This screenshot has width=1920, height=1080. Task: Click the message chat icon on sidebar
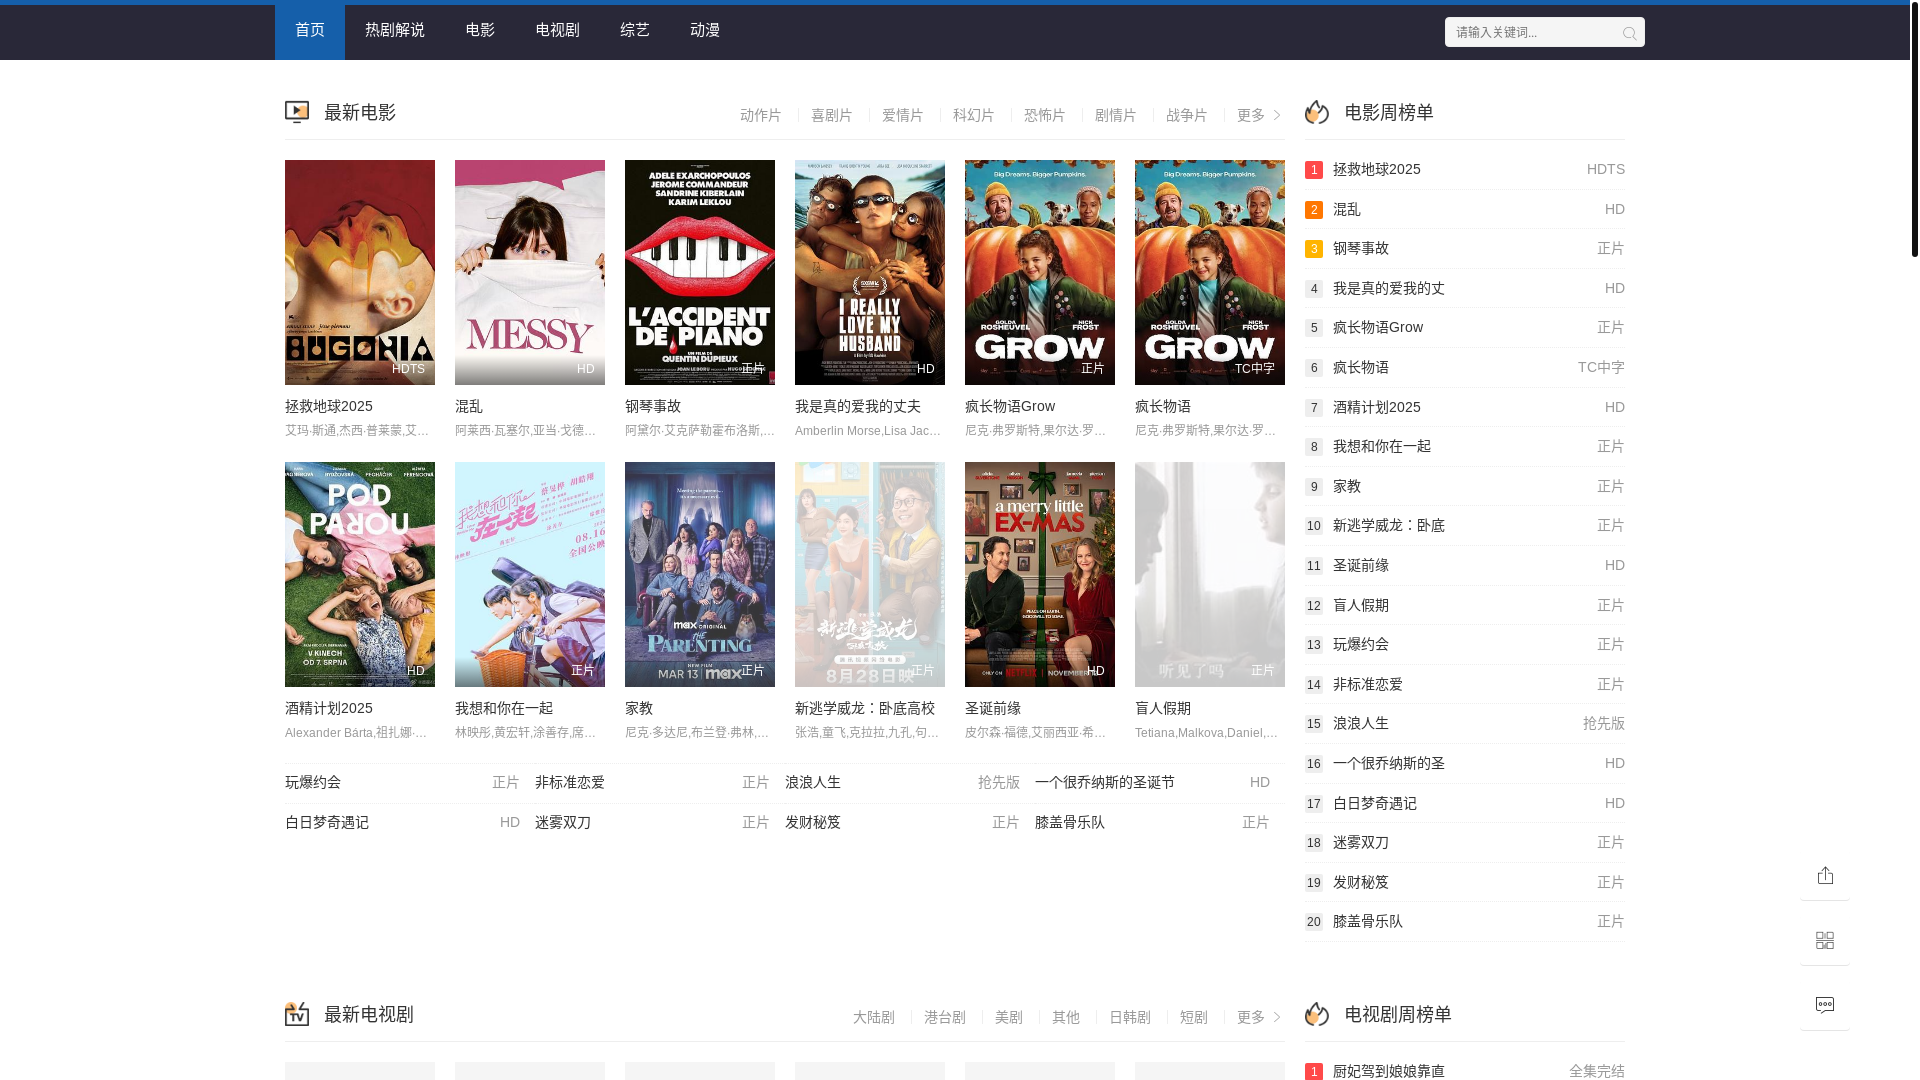1825,1005
